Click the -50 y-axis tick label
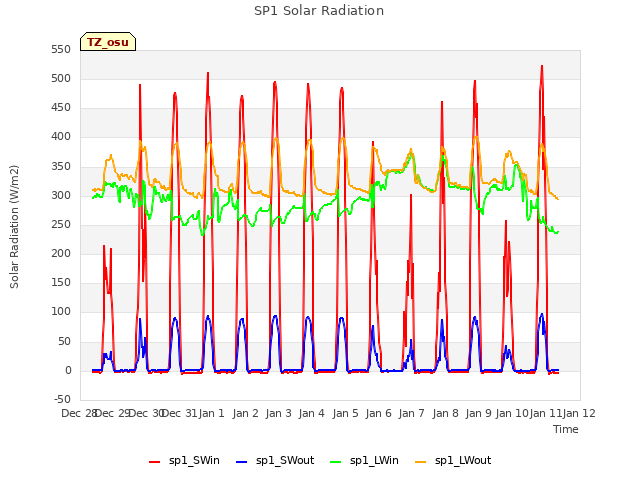The width and height of the screenshot is (640, 480). [x=62, y=399]
